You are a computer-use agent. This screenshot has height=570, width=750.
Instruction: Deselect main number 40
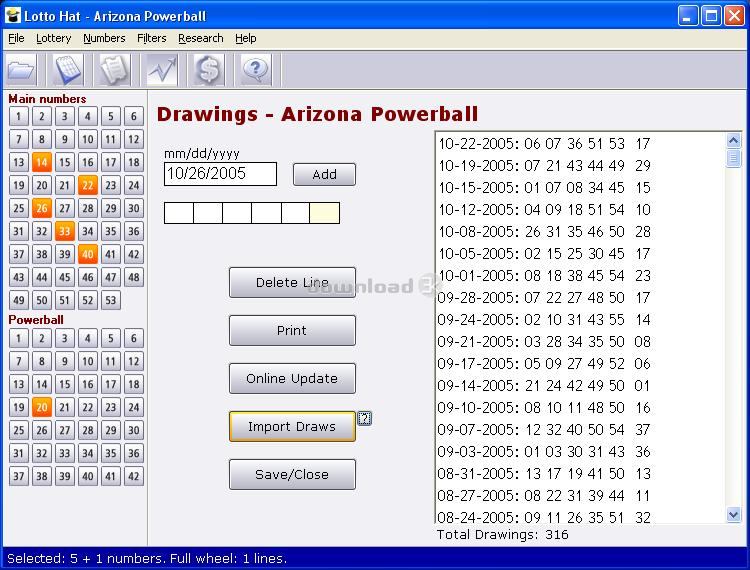point(88,254)
